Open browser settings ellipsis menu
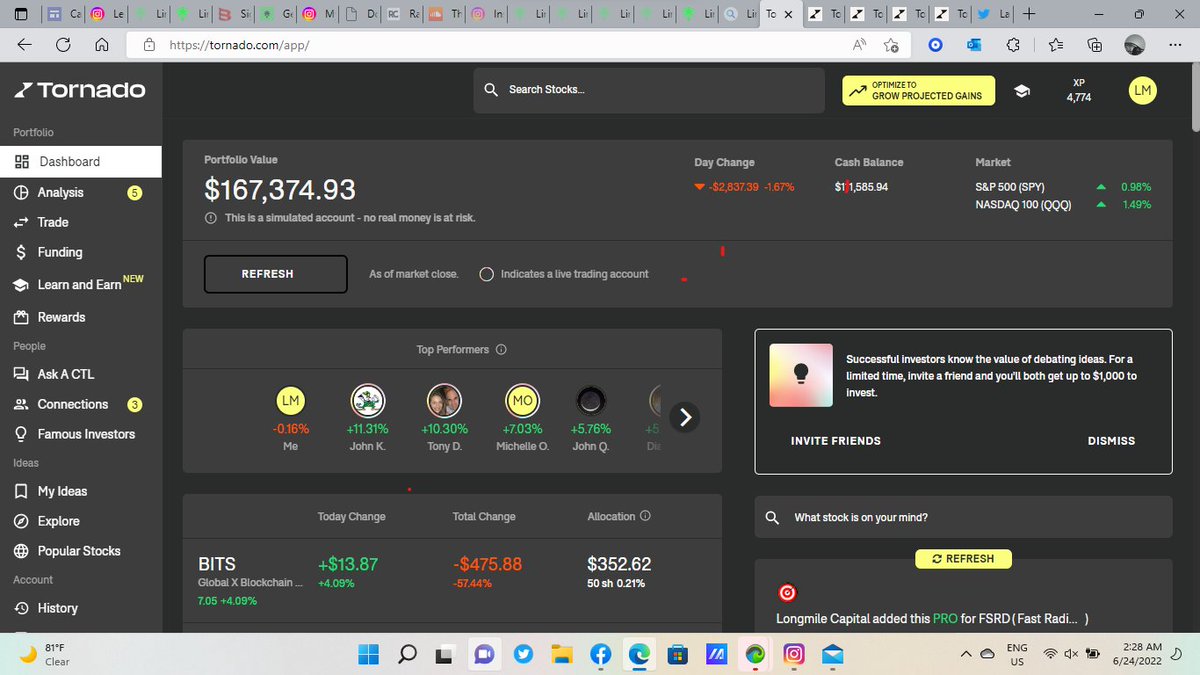This screenshot has height=675, width=1200. click(x=1175, y=45)
